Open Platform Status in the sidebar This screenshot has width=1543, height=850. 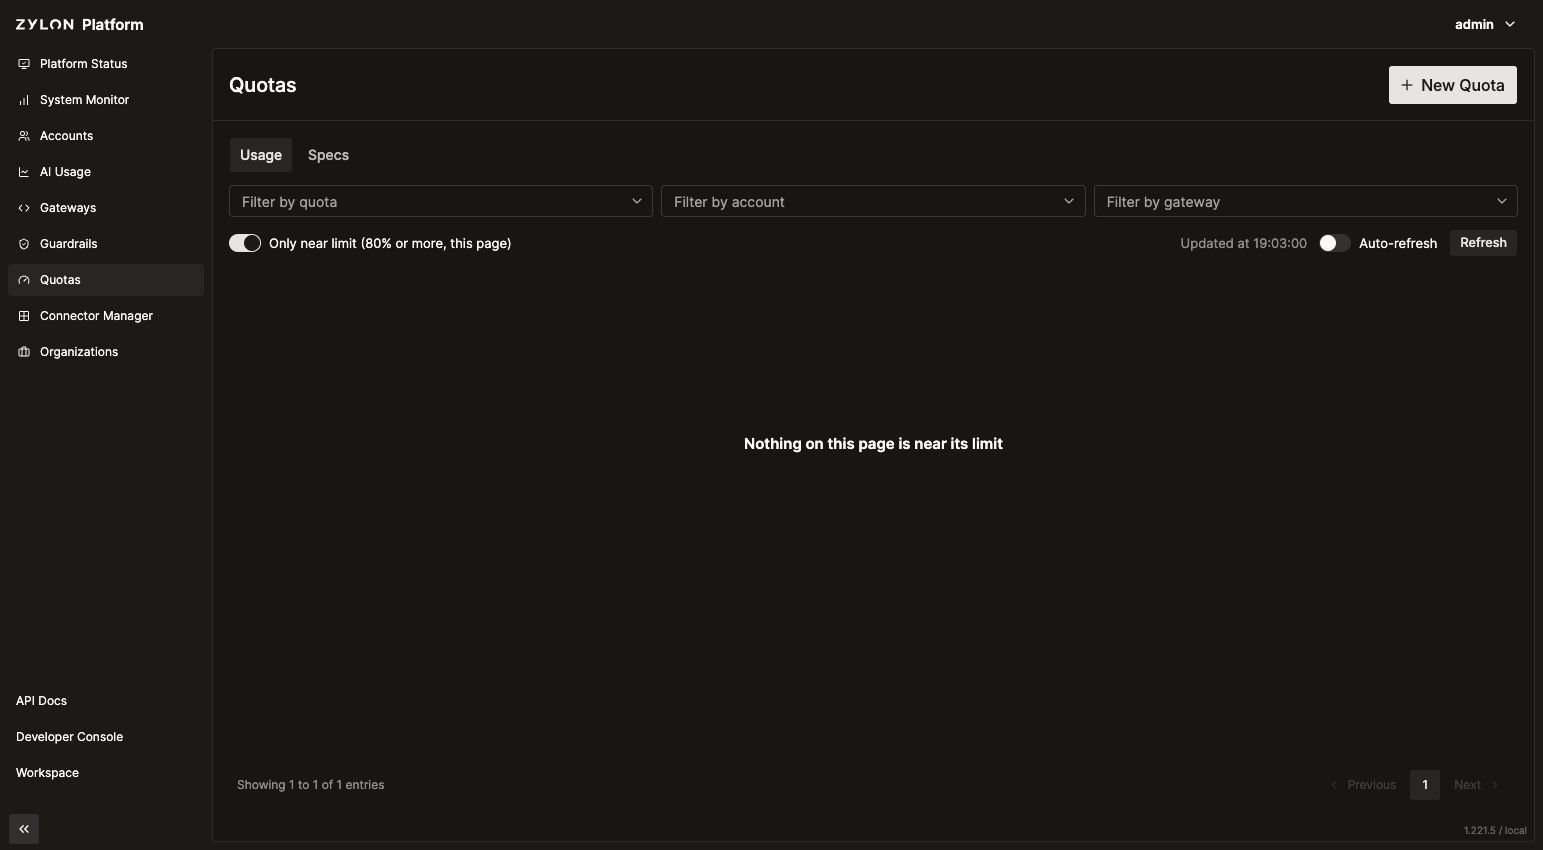pyautogui.click(x=106, y=64)
